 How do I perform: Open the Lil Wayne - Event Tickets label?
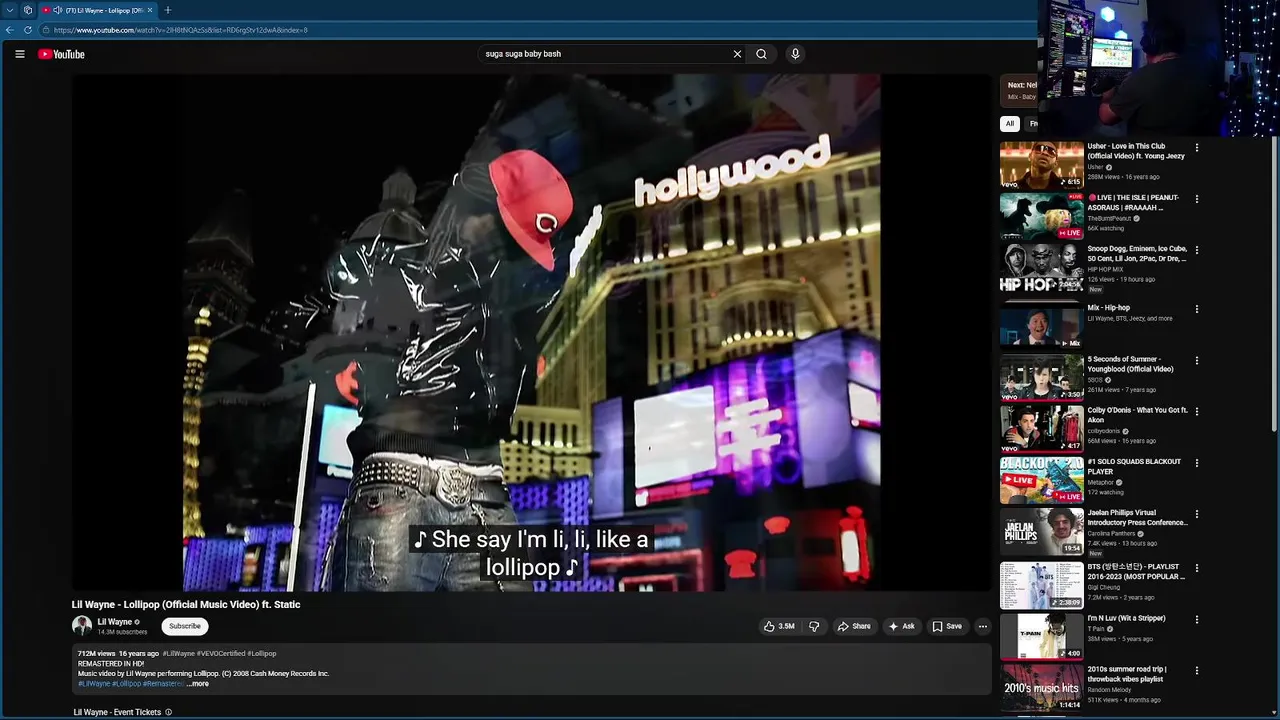(x=117, y=712)
